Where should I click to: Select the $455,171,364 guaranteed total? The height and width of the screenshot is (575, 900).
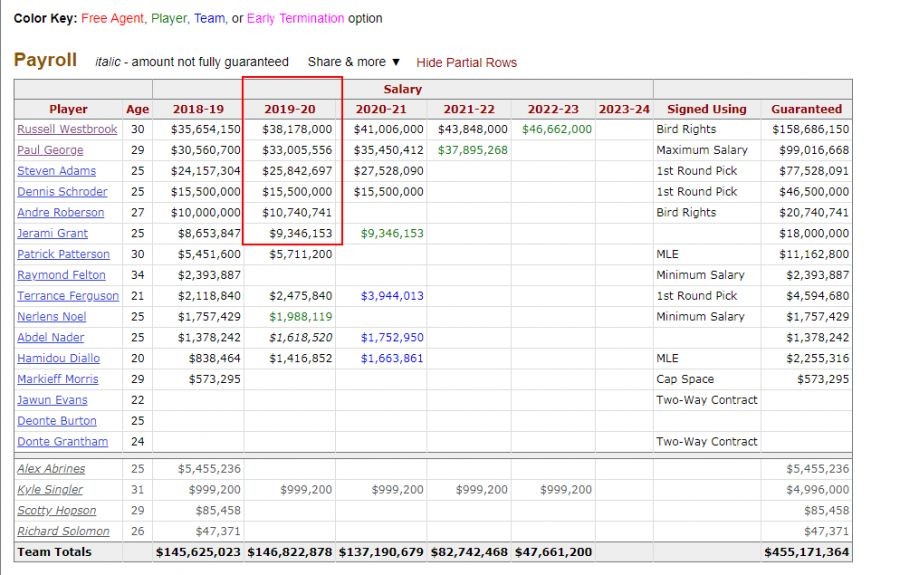click(x=806, y=552)
